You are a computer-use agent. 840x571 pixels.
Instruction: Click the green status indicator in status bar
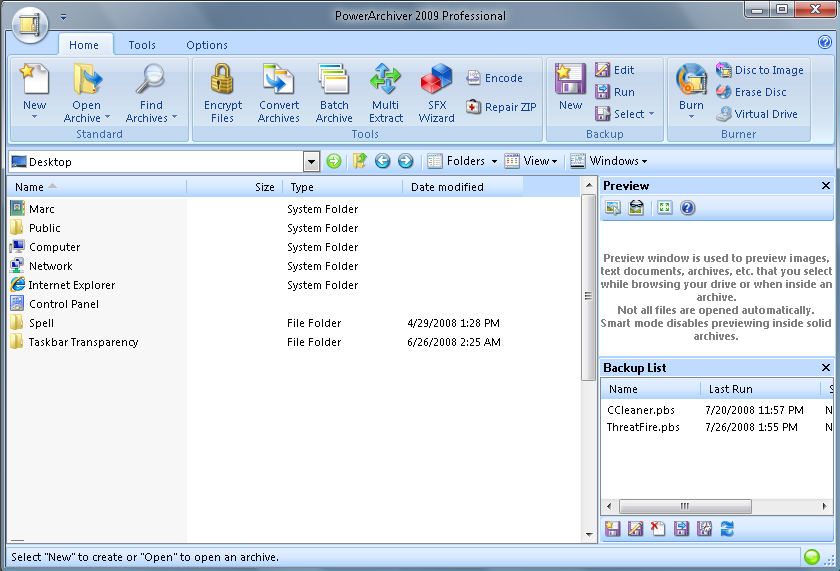click(812, 557)
